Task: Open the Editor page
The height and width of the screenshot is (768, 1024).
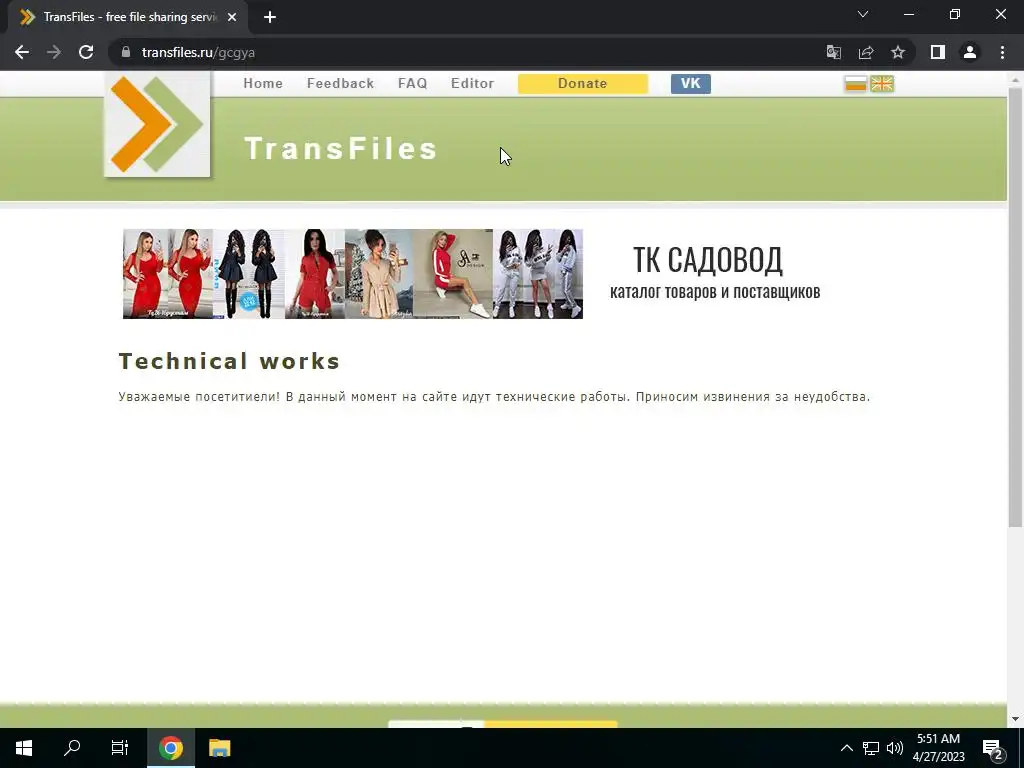Action: tap(472, 84)
